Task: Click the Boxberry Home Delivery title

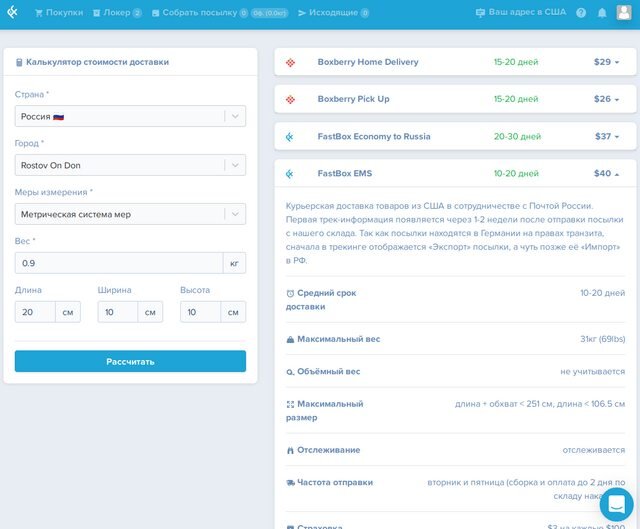Action: pos(368,62)
